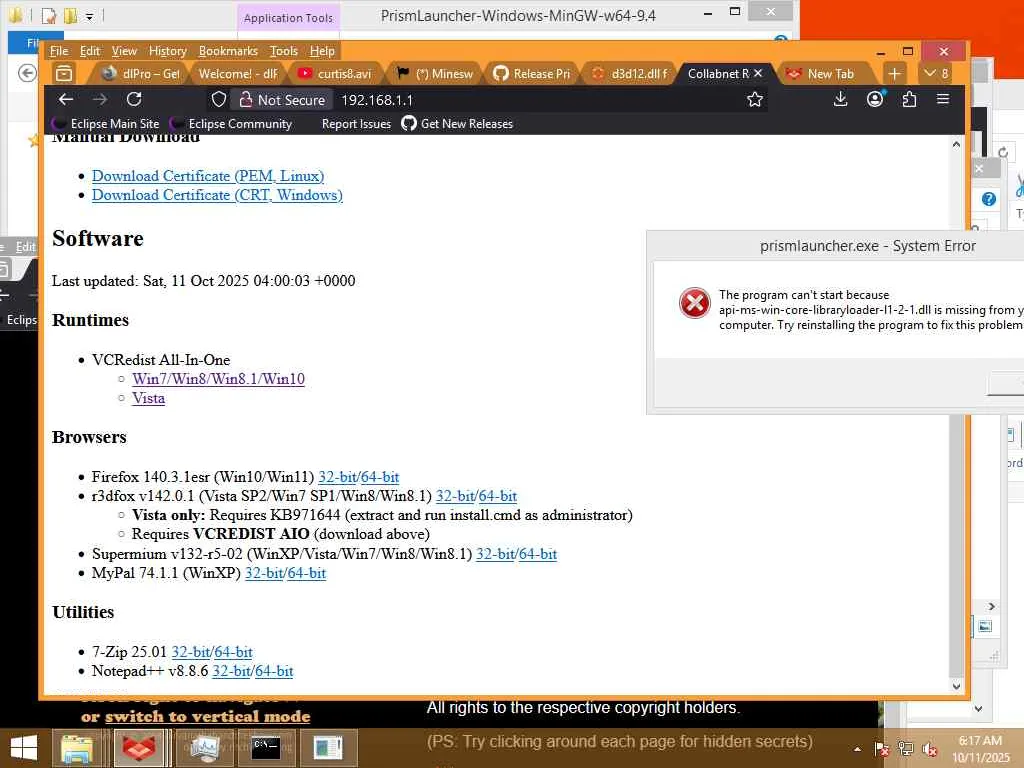
Task: Open Windows Start button
Action: [24, 748]
